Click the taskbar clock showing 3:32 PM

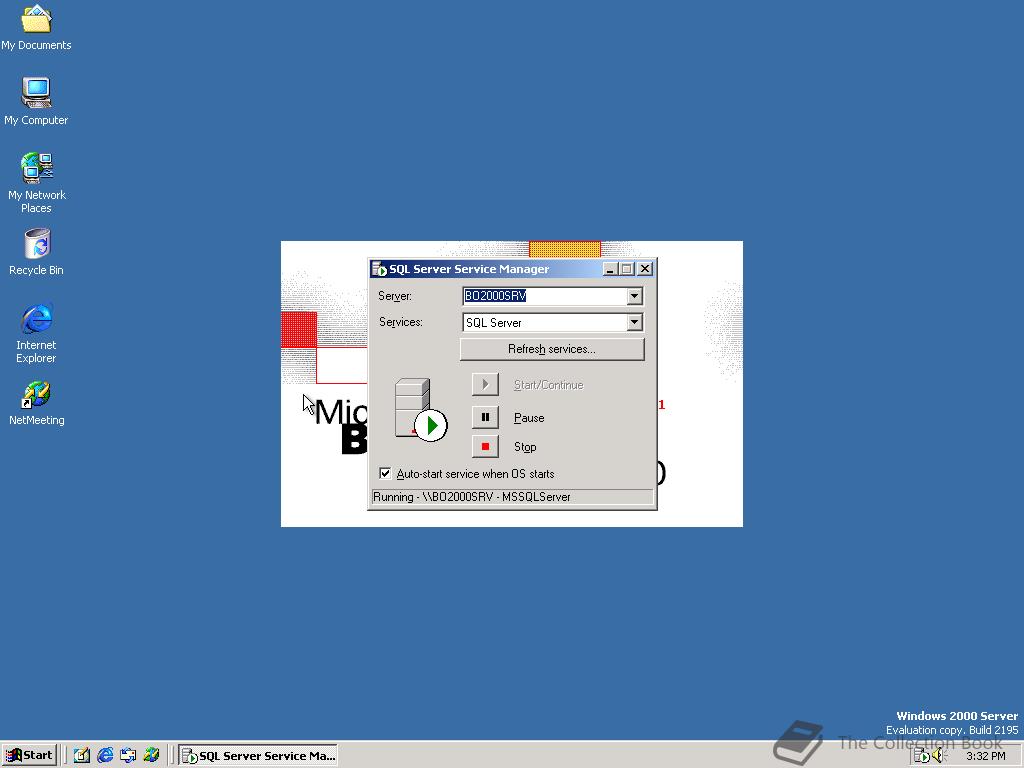(x=985, y=756)
